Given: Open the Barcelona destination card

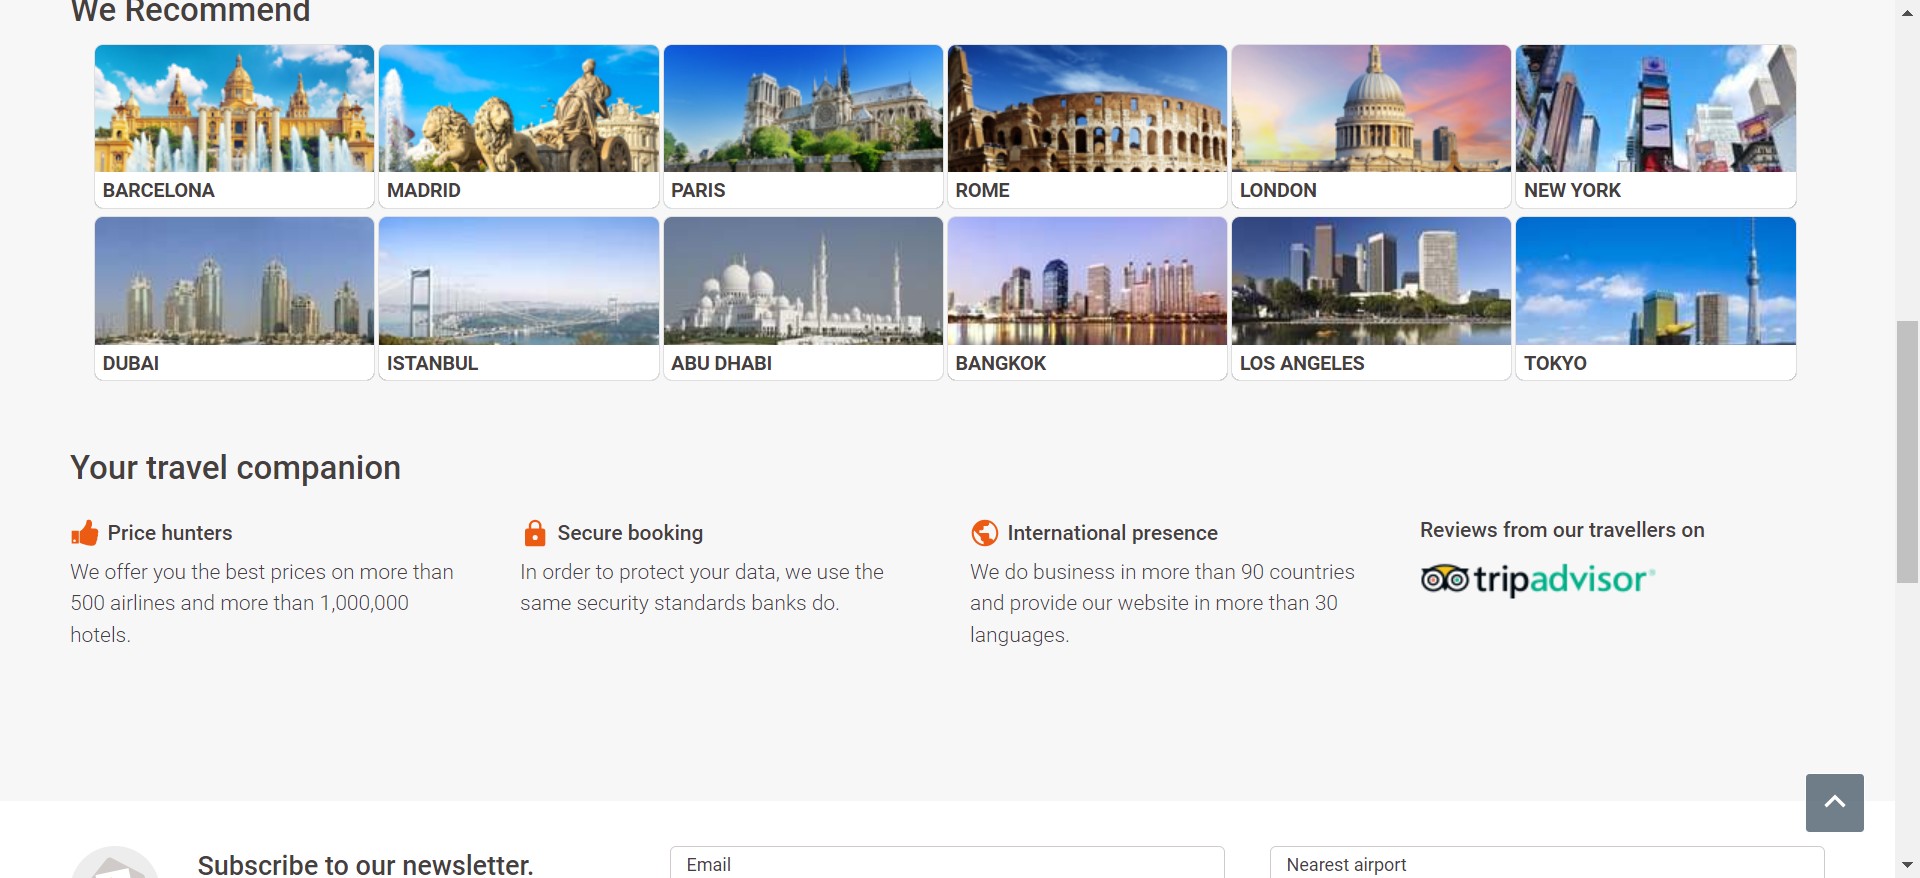Looking at the screenshot, I should tap(234, 125).
